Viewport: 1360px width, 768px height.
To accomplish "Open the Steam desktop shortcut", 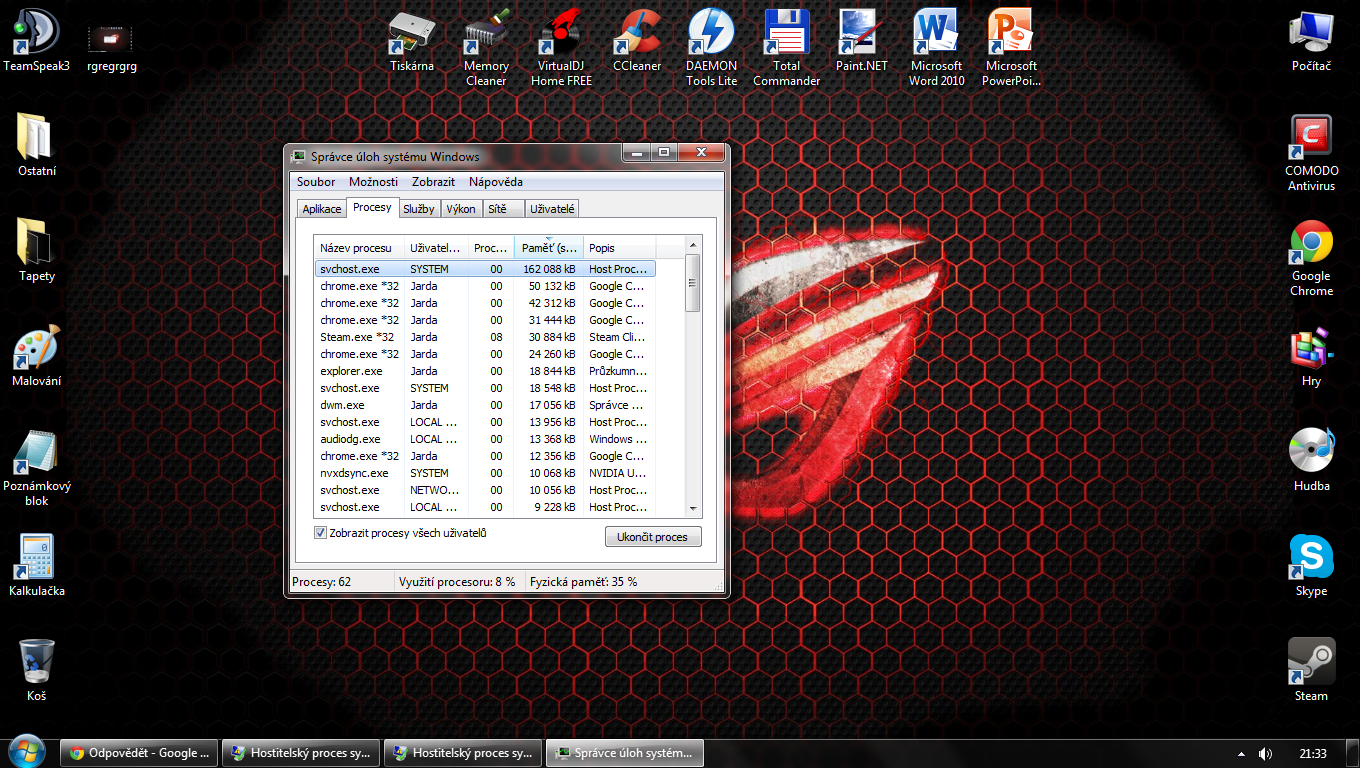I will click(1311, 664).
